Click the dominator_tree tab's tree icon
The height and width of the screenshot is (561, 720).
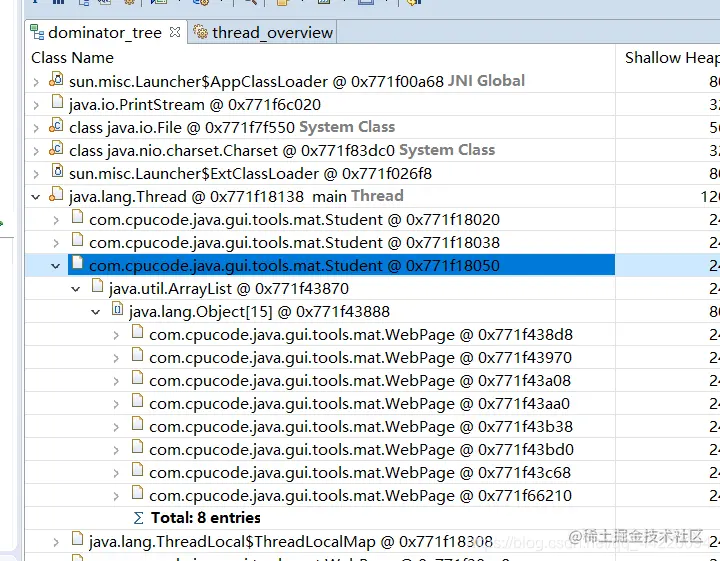click(x=37, y=33)
